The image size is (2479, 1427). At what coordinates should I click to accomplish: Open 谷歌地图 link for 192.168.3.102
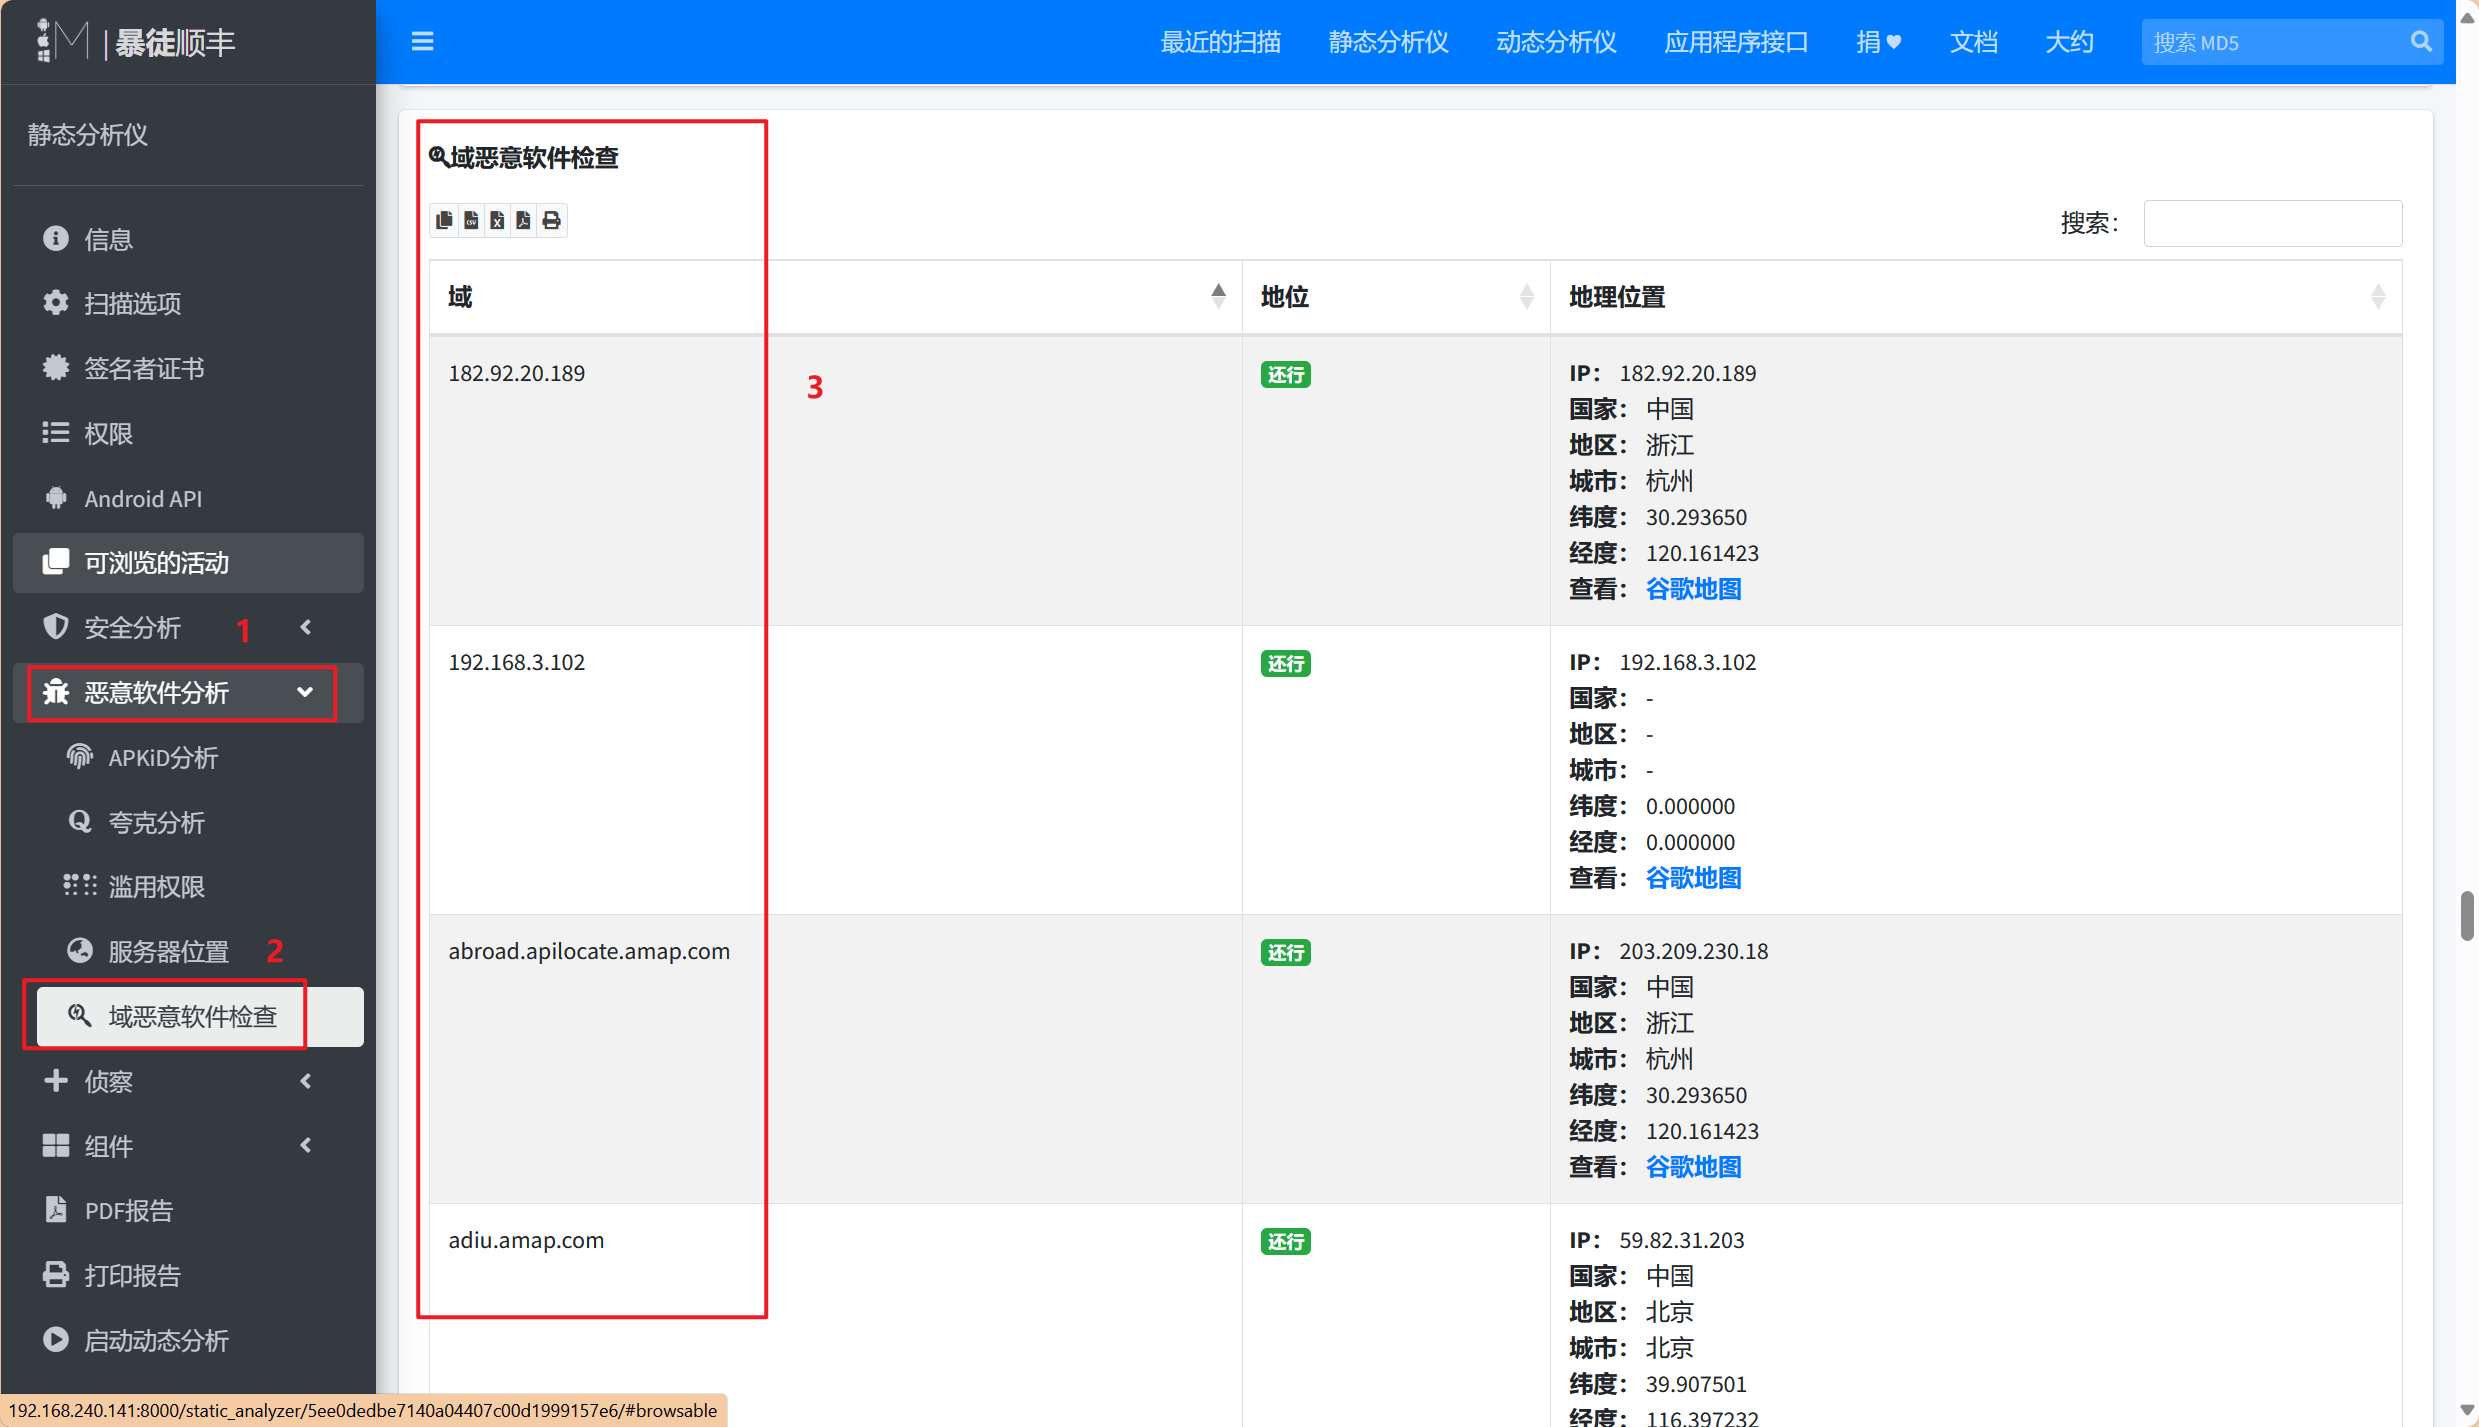1693,878
